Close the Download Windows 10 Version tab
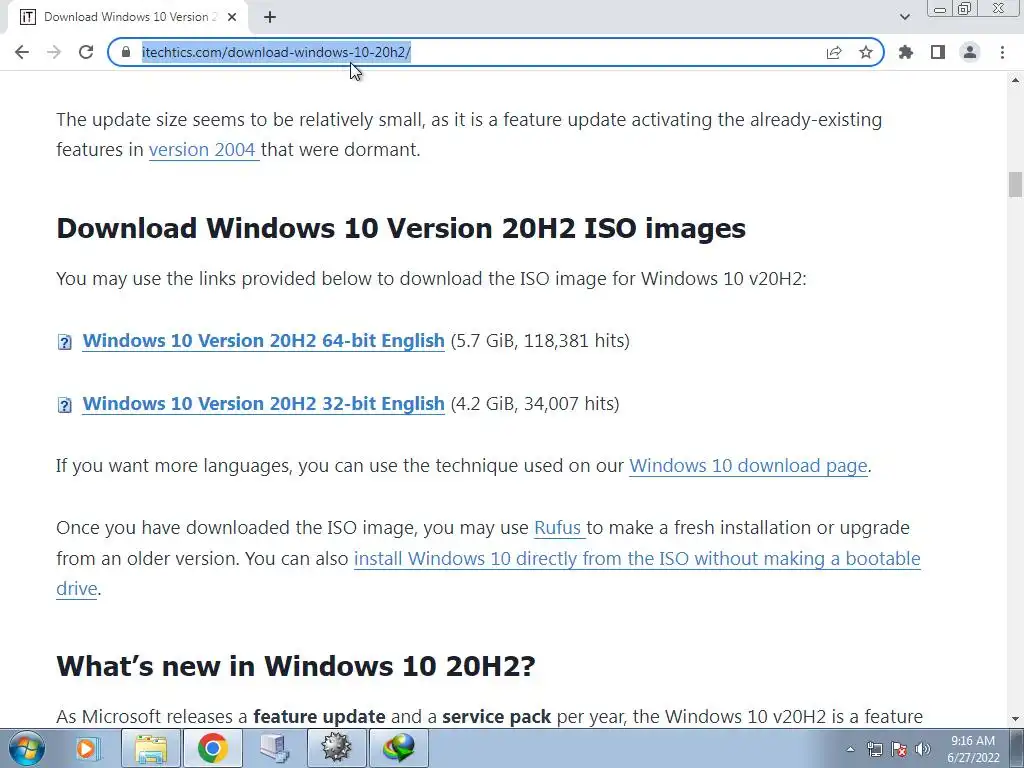Viewport: 1024px width, 768px height. tap(232, 17)
